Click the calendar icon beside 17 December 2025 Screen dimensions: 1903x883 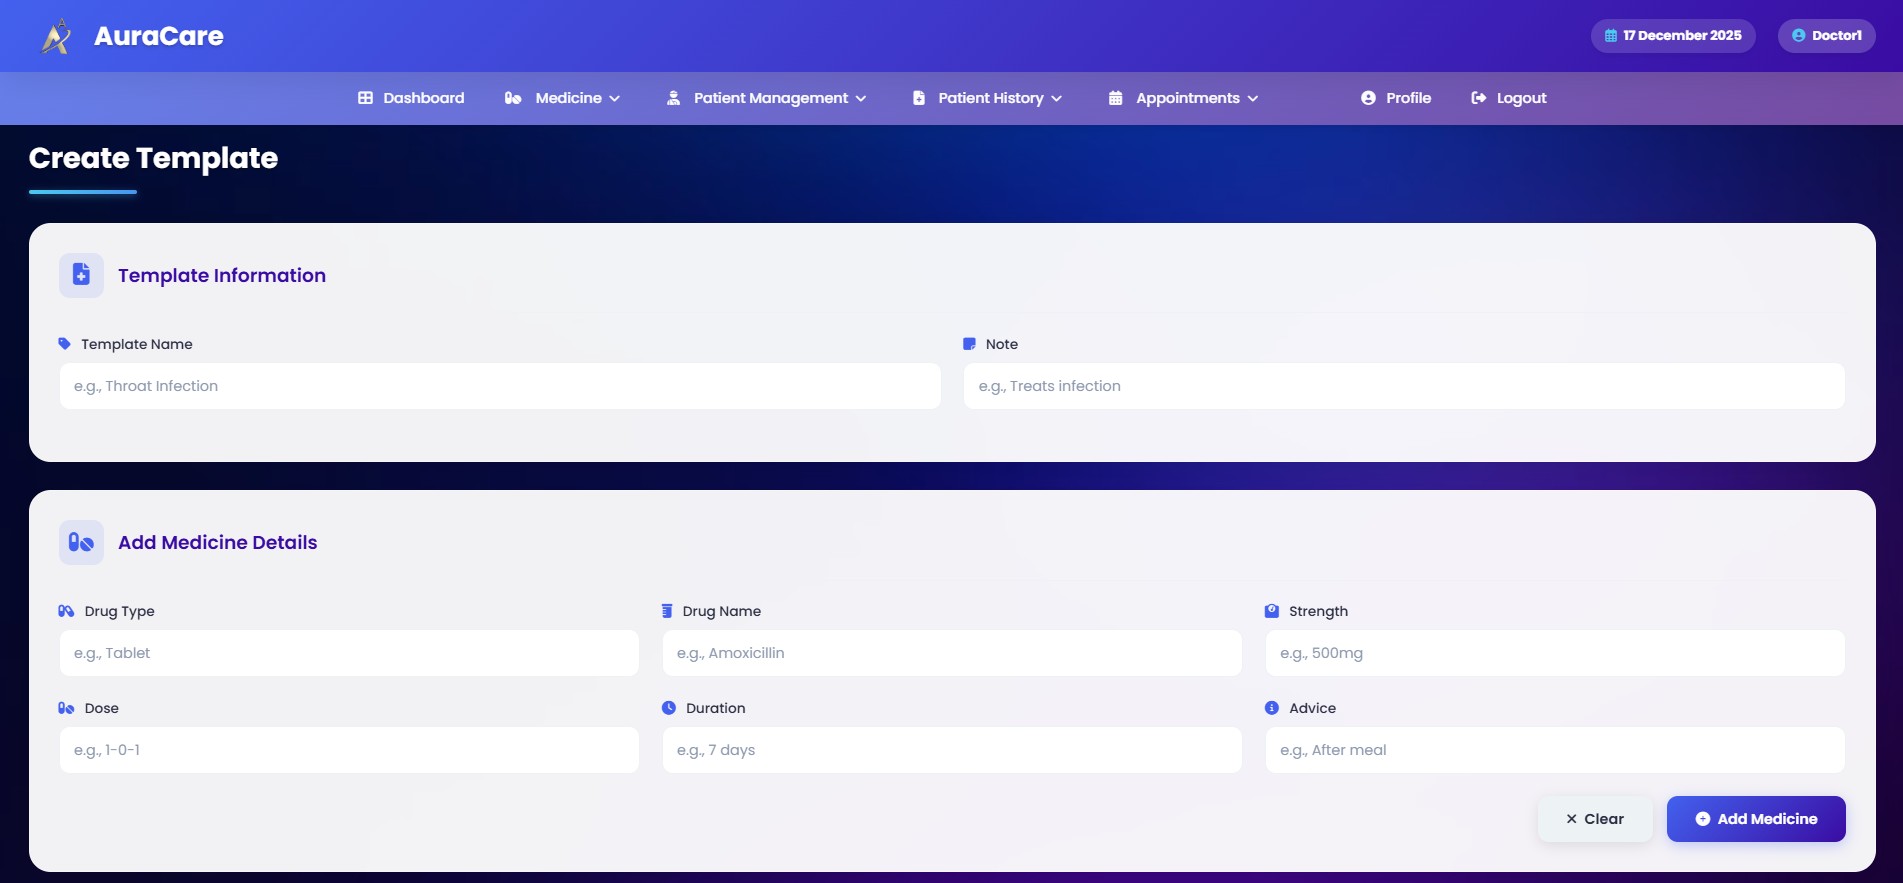1611,36
